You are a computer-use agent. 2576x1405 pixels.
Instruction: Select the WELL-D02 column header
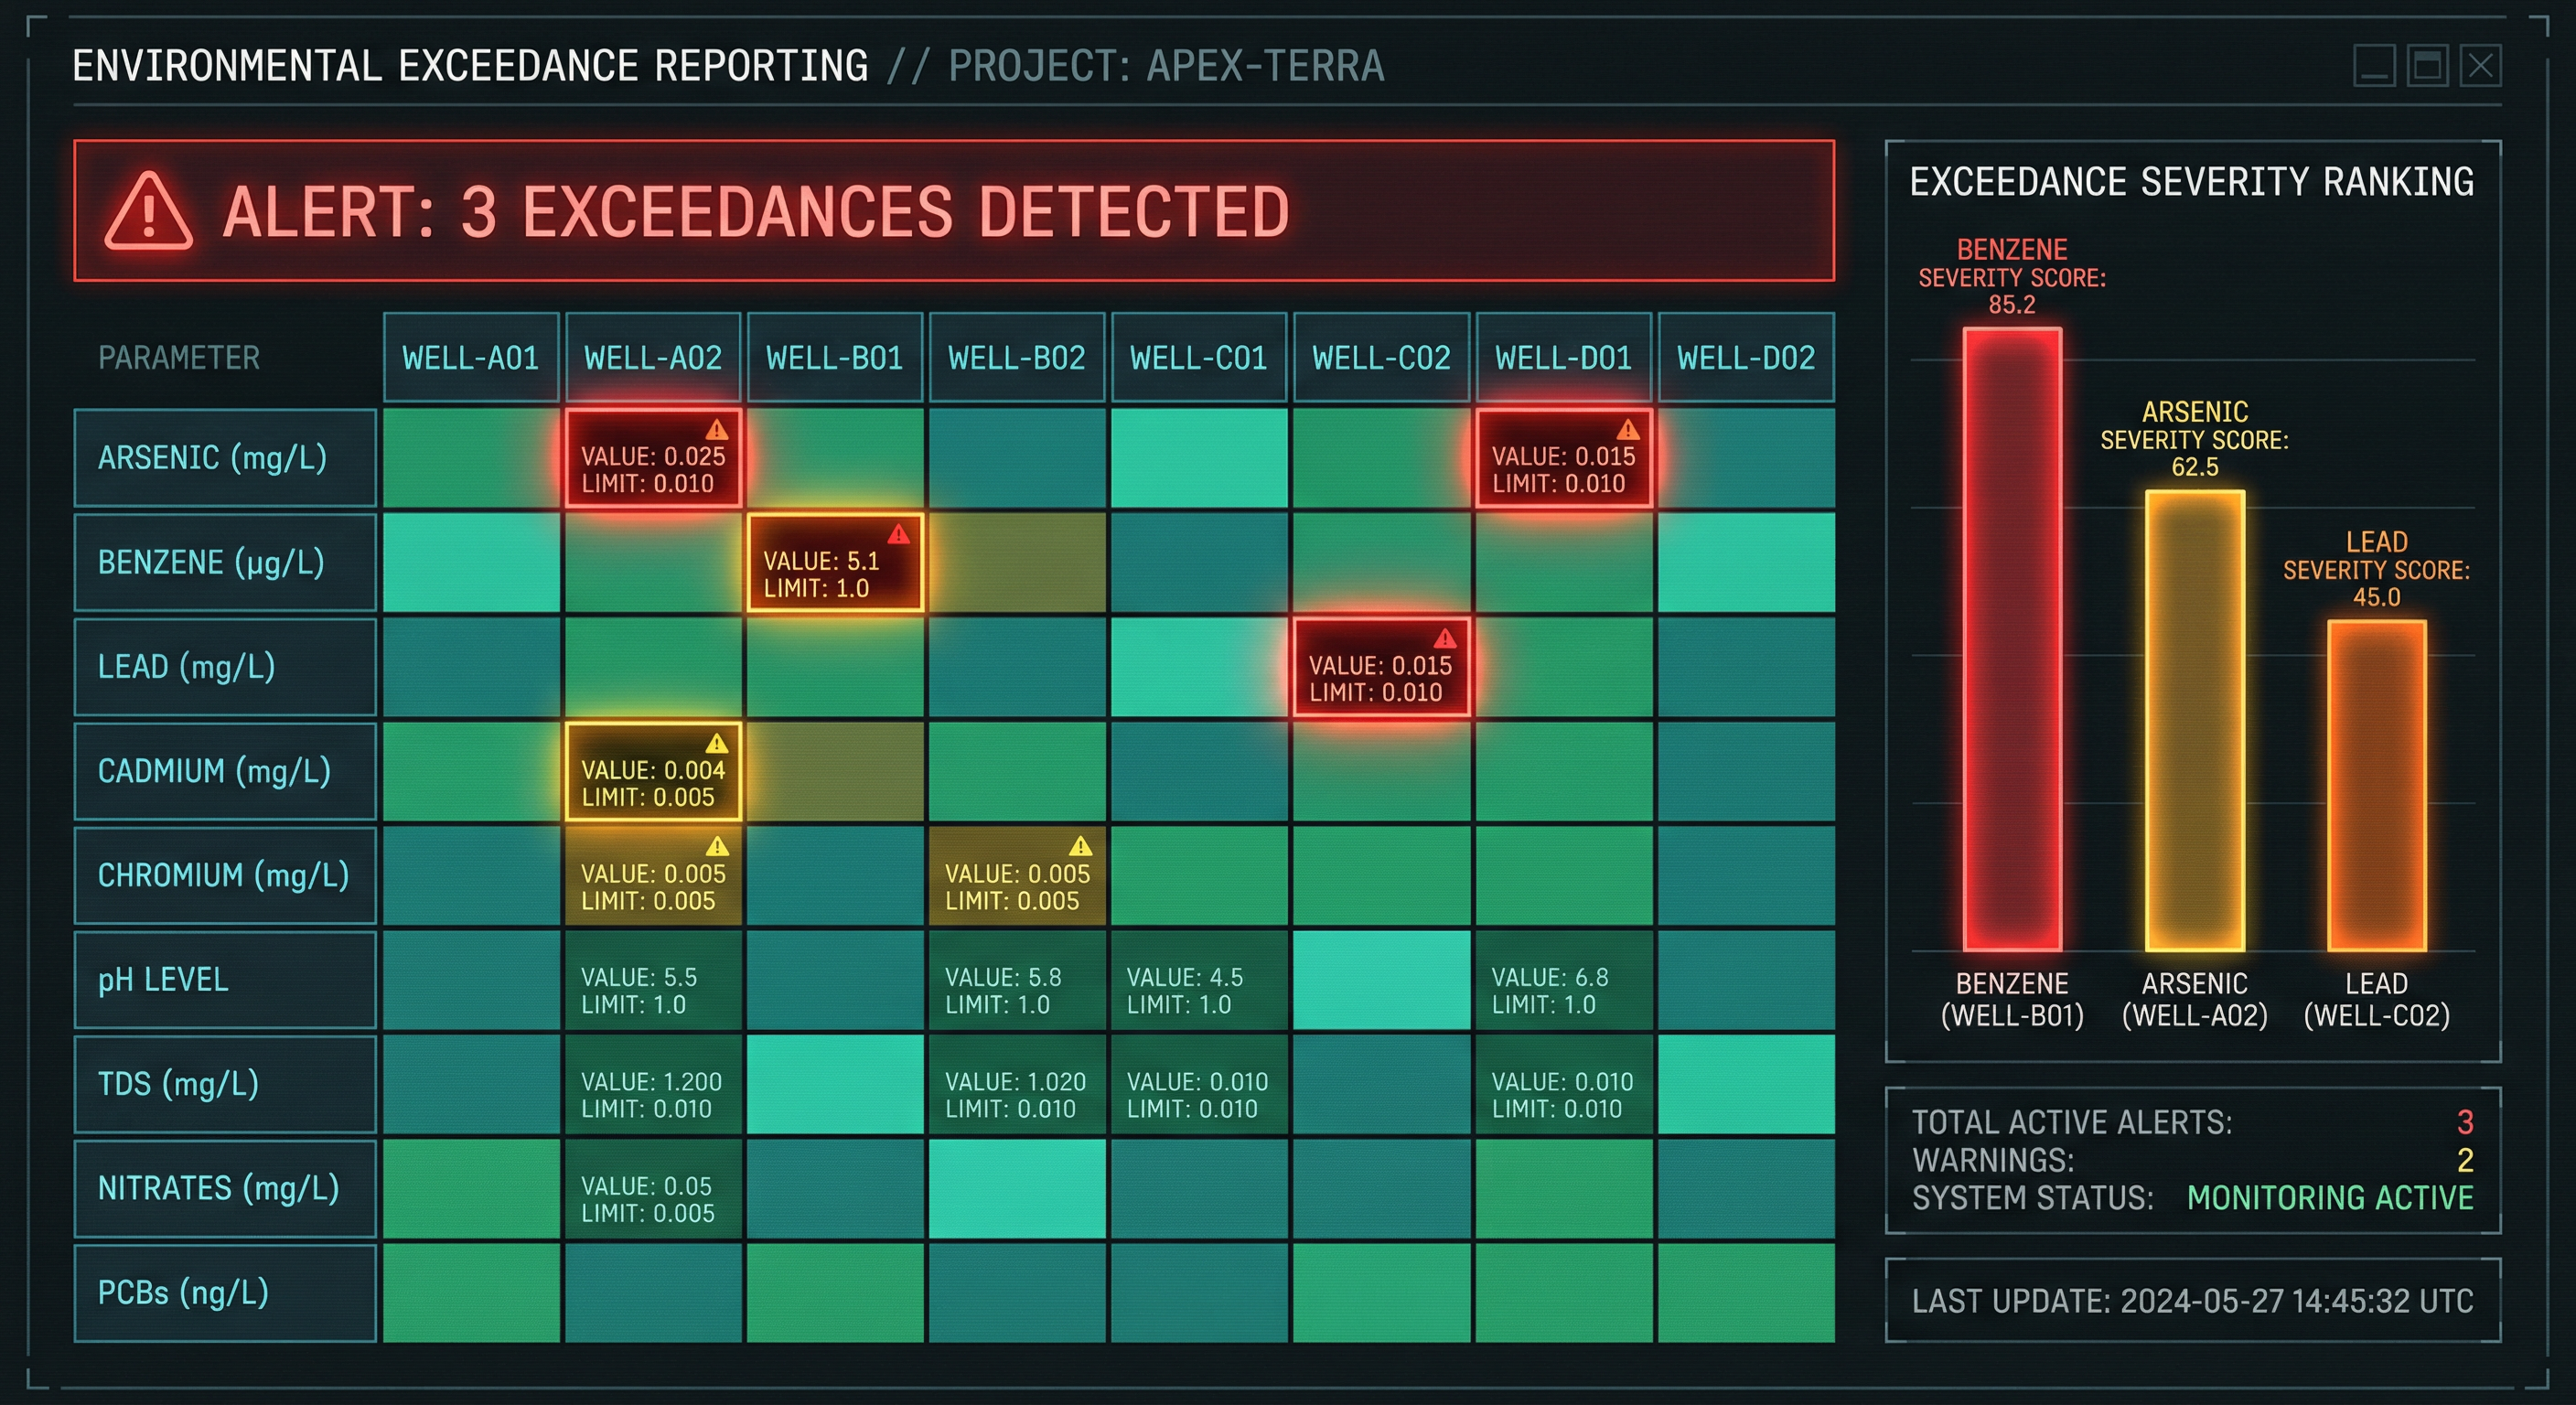pos(1747,357)
